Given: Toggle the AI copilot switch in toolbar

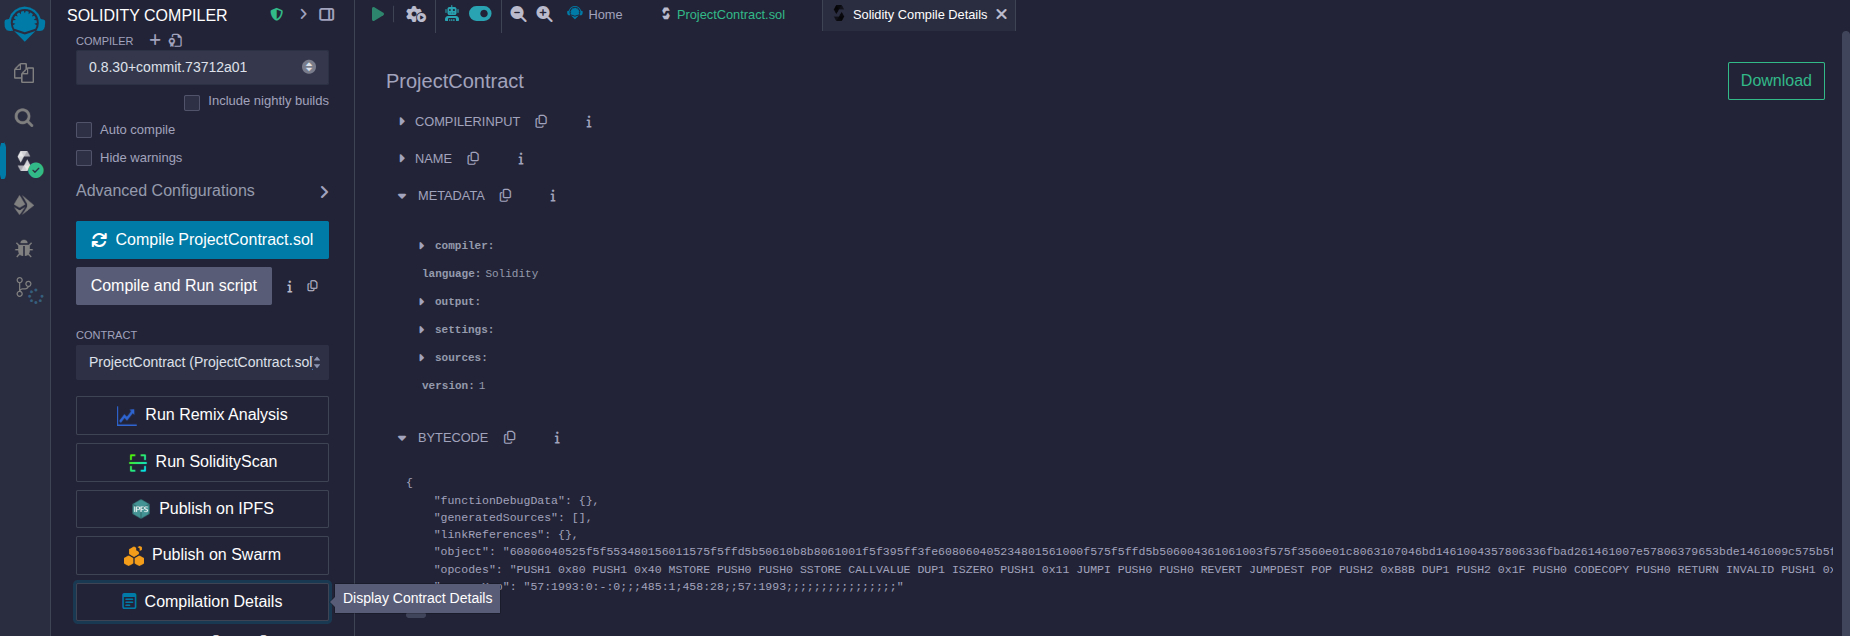Looking at the screenshot, I should tap(480, 13).
